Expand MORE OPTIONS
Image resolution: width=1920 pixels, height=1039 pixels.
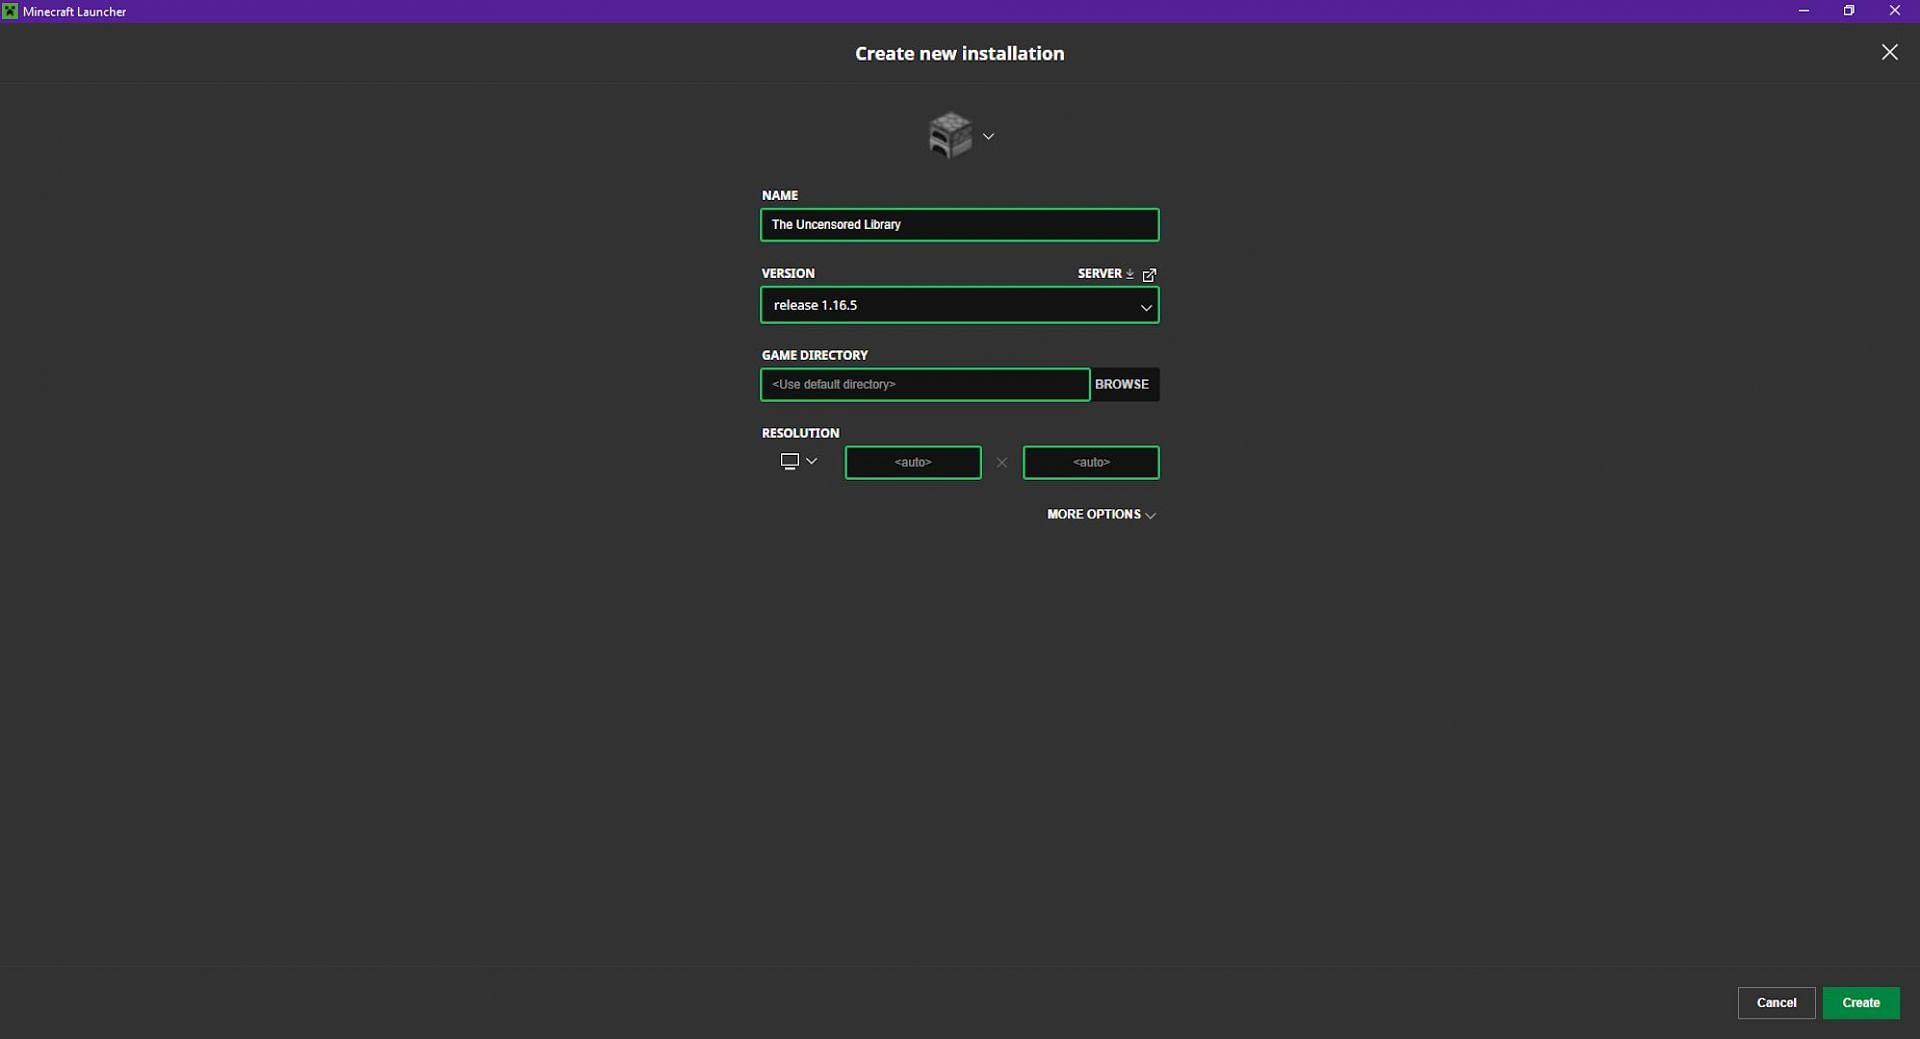pyautogui.click(x=1101, y=514)
